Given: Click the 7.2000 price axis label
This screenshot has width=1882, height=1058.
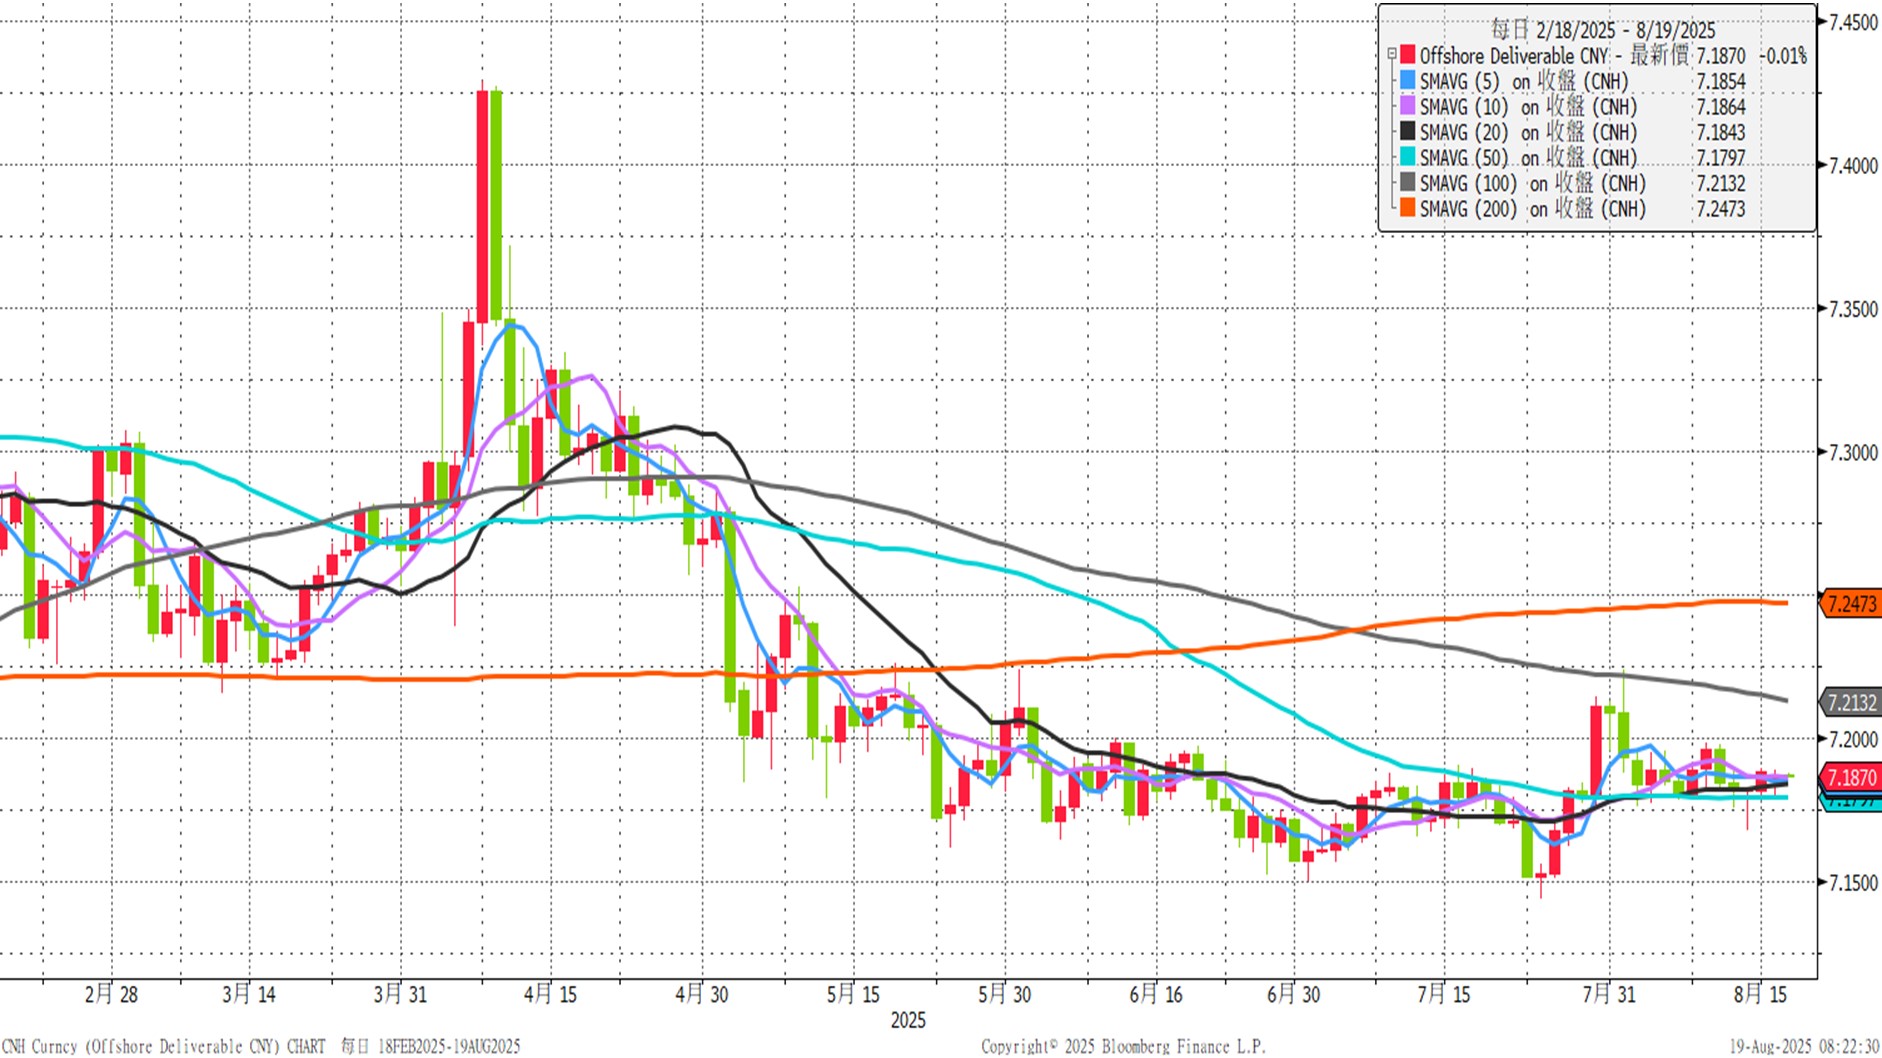Looking at the screenshot, I should point(1853,740).
